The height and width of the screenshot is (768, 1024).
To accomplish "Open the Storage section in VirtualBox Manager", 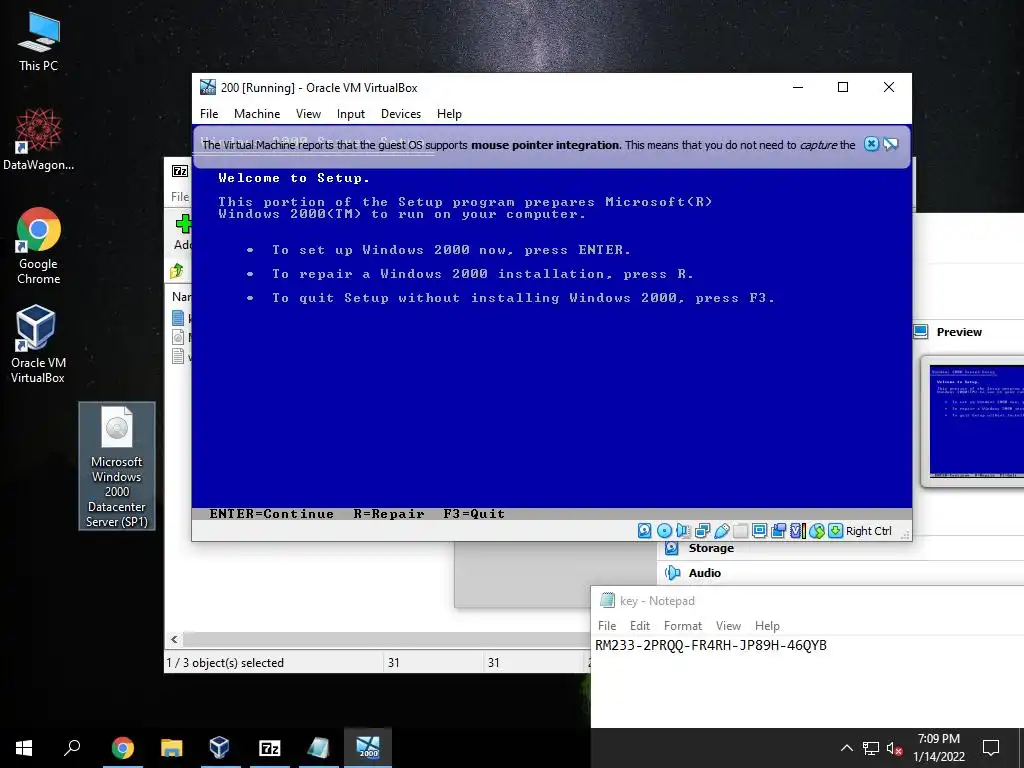I will [711, 548].
